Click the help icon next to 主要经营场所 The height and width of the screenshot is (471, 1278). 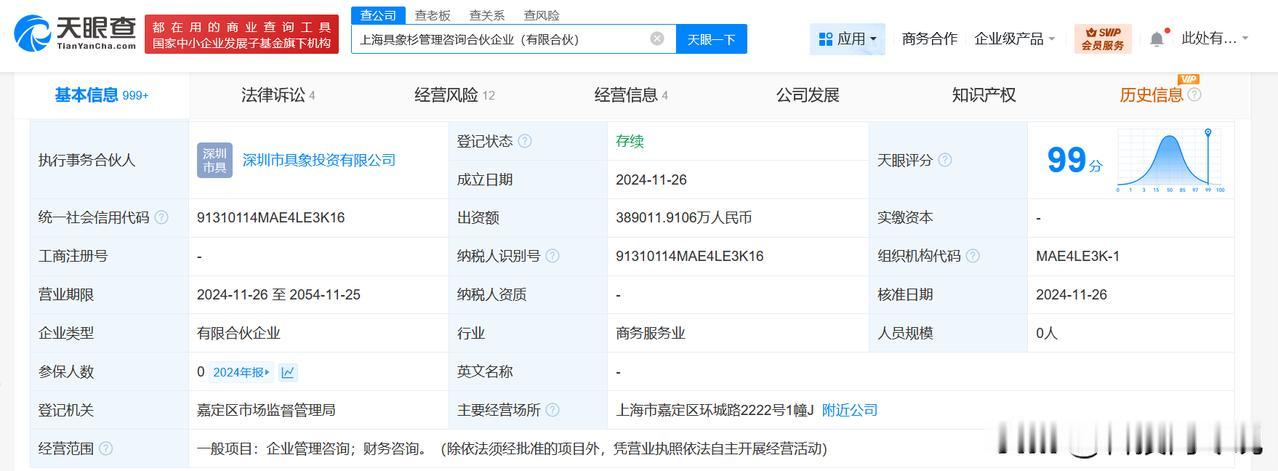[553, 410]
